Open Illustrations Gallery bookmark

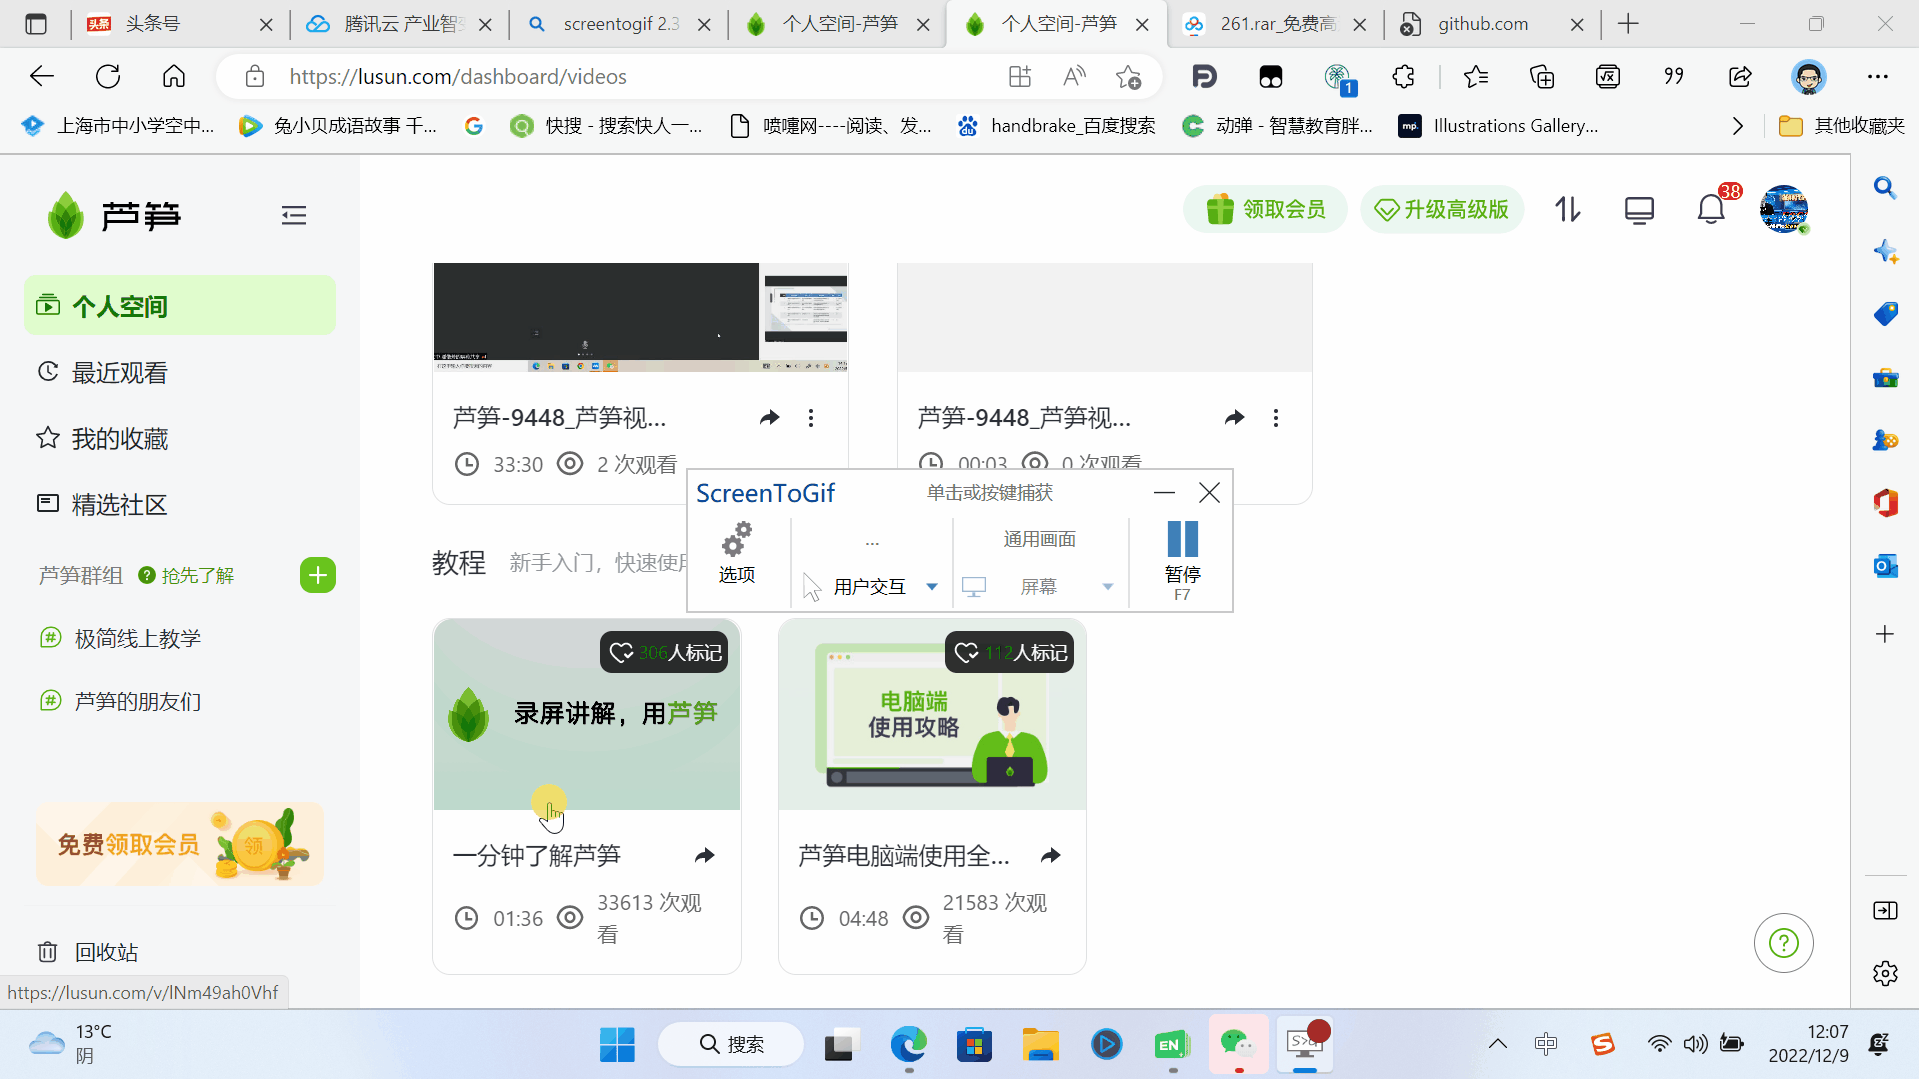point(1498,125)
